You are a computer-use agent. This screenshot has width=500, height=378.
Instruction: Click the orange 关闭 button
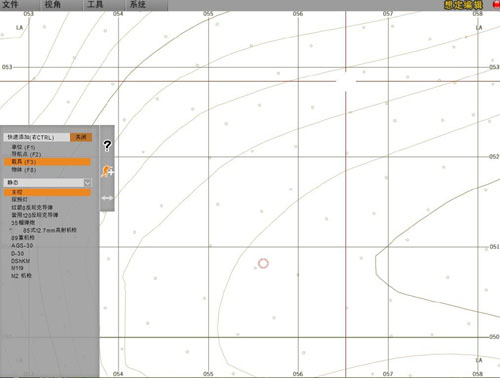coord(81,137)
